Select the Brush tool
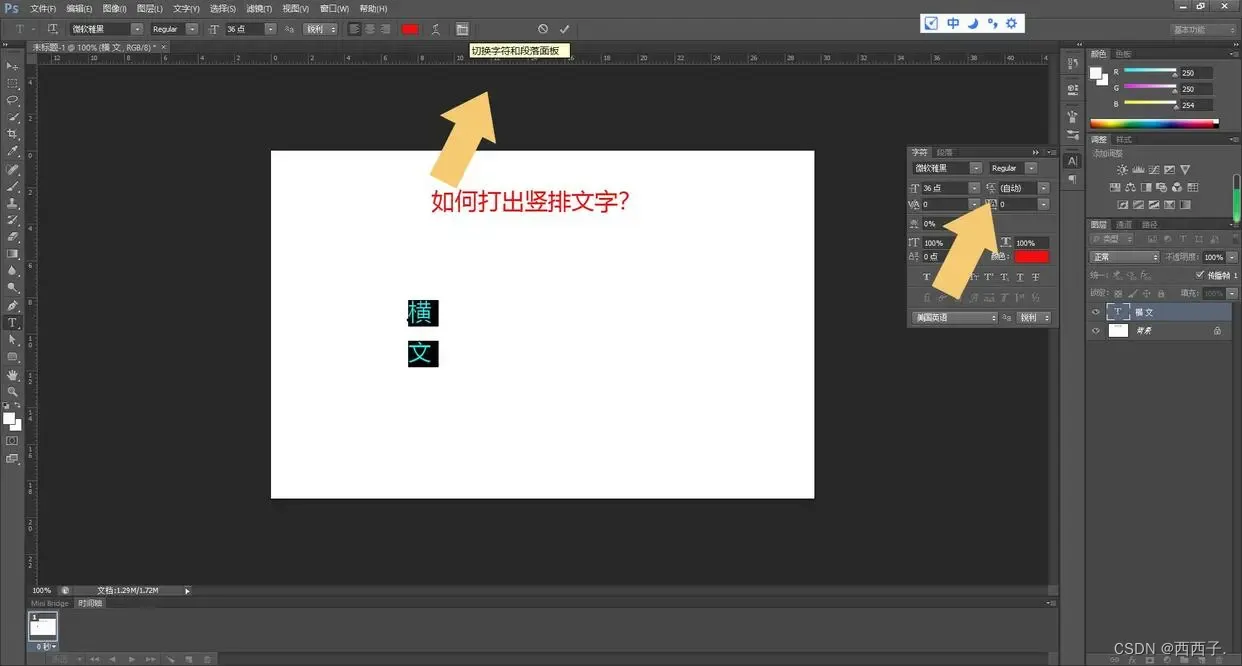1242x666 pixels. point(13,186)
